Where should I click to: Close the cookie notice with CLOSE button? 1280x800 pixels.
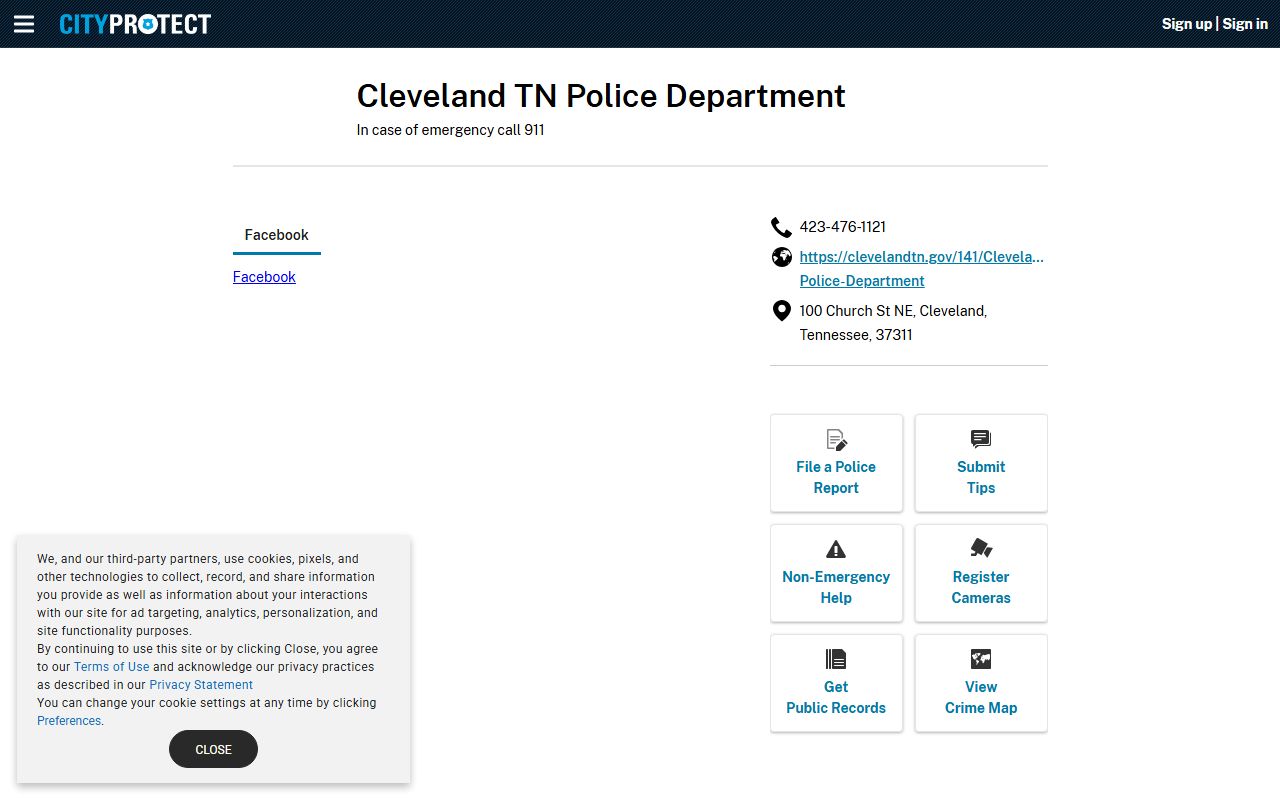(x=213, y=749)
